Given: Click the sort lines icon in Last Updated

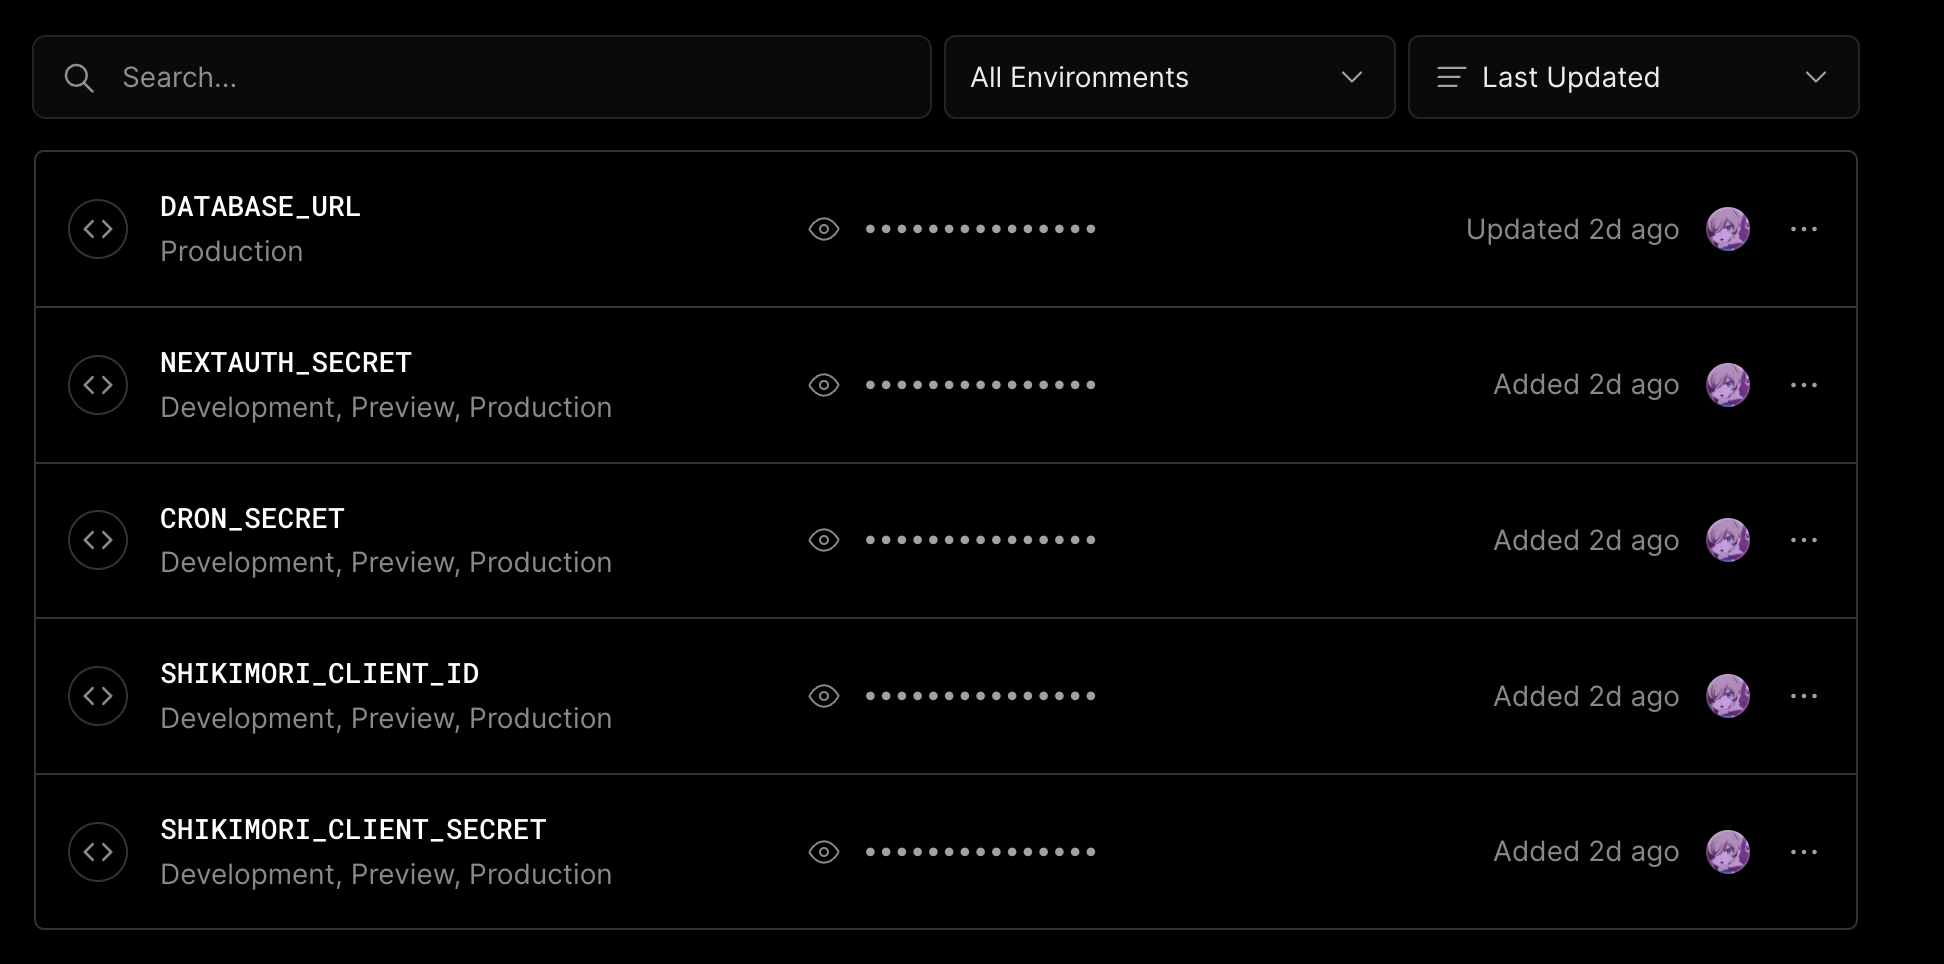Looking at the screenshot, I should click(x=1450, y=77).
